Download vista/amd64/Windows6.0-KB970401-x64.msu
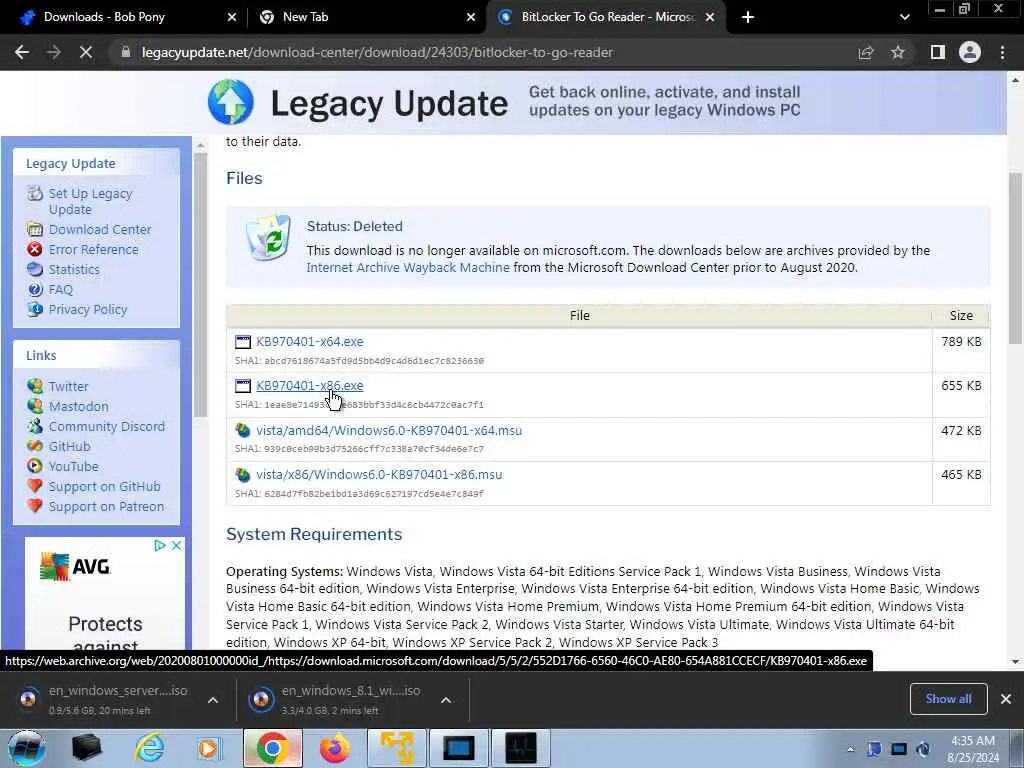This screenshot has height=768, width=1024. click(389, 430)
